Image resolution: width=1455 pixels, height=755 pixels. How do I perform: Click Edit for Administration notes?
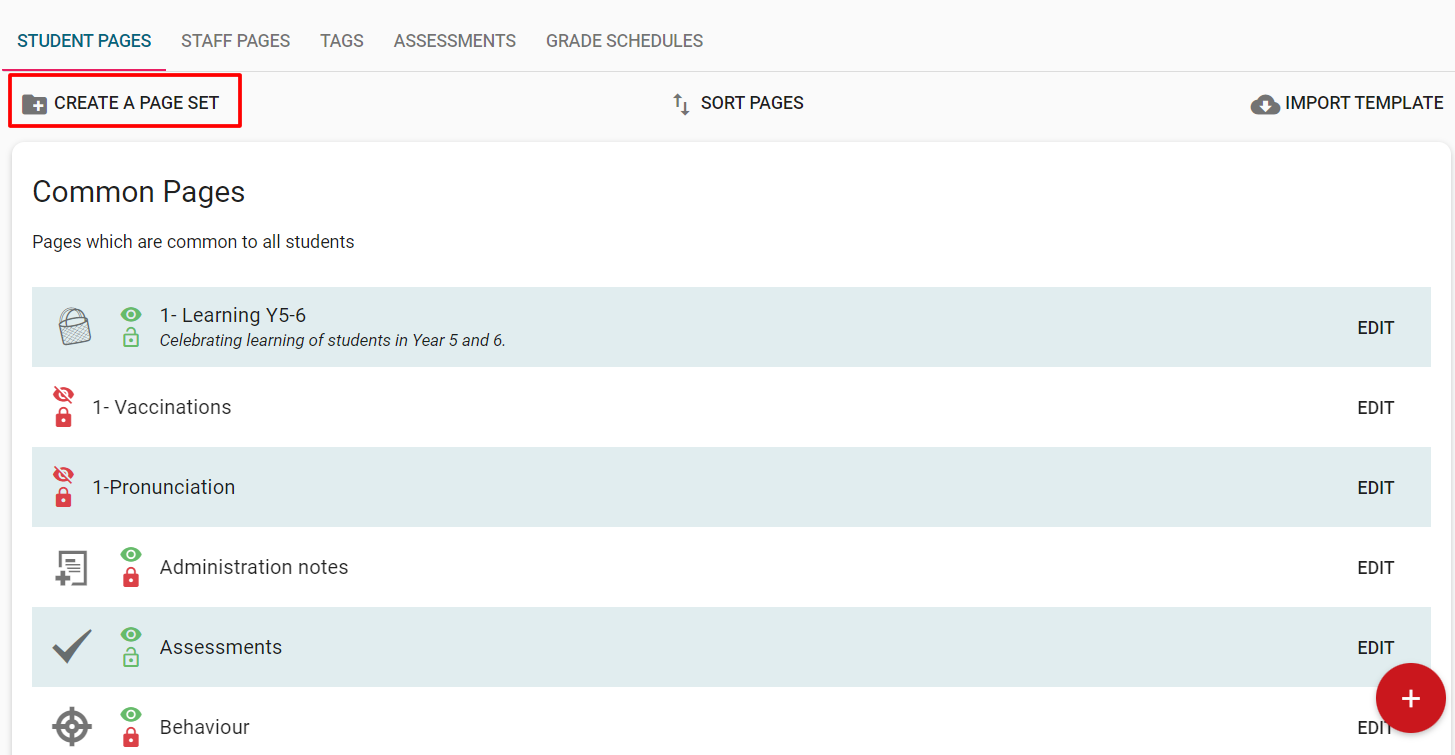click(x=1375, y=568)
